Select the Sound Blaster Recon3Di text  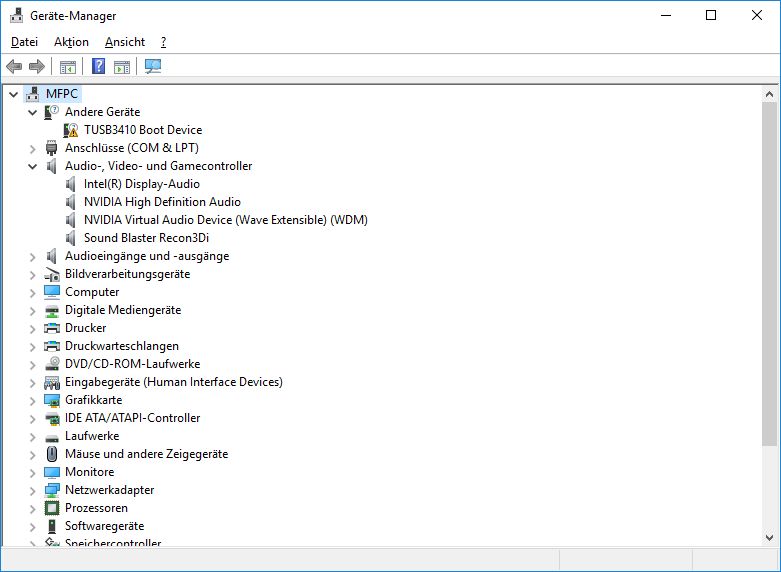click(146, 238)
